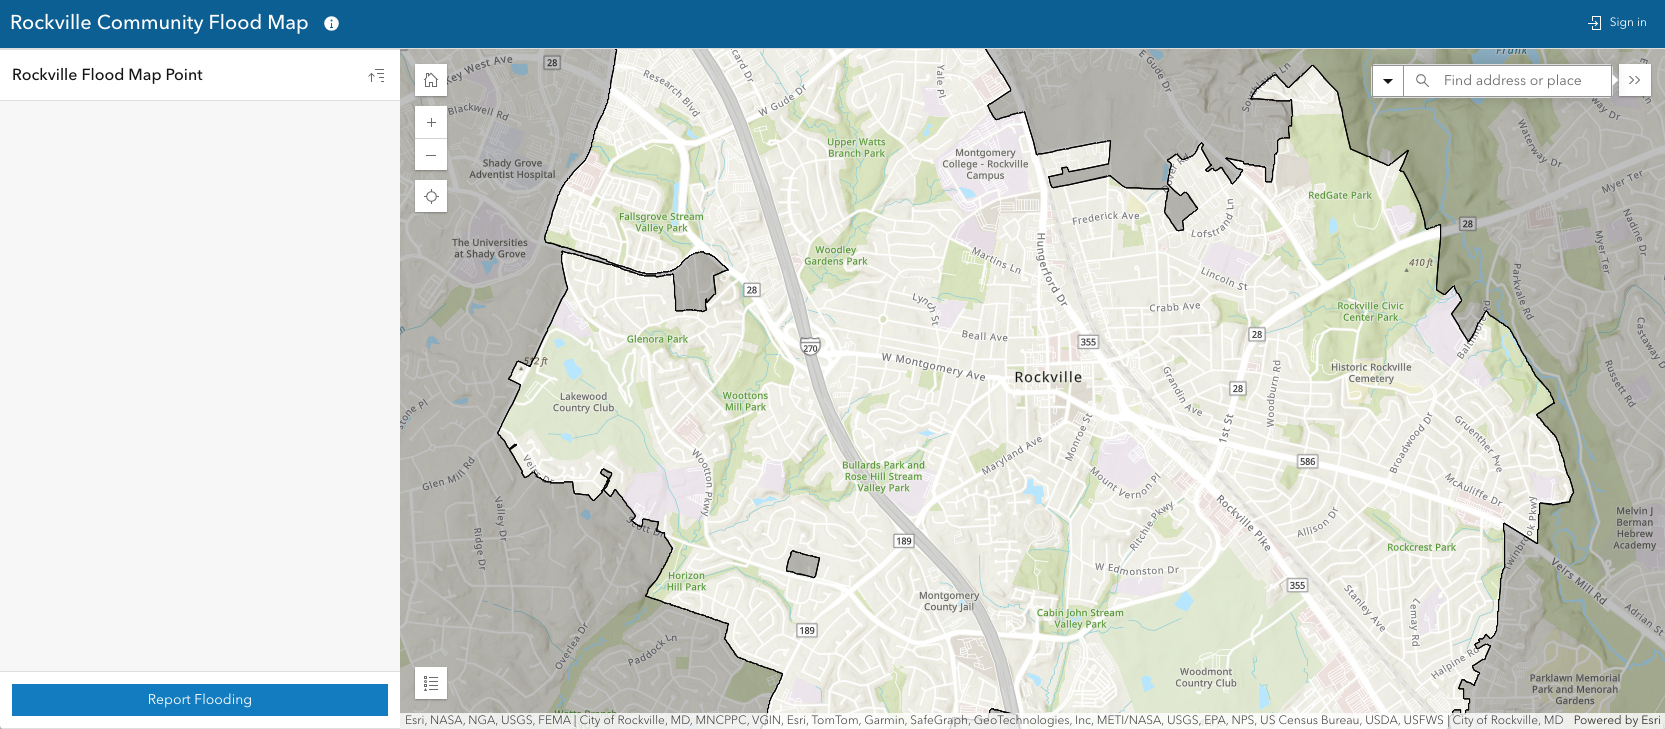Click the find my location icon
This screenshot has height=729, width=1665.
click(x=431, y=196)
